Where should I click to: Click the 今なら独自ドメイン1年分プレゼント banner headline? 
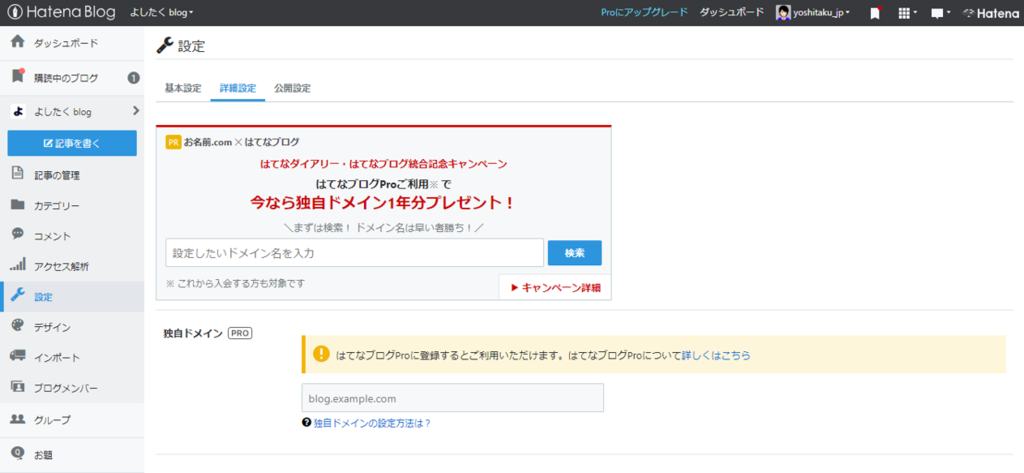click(x=383, y=203)
